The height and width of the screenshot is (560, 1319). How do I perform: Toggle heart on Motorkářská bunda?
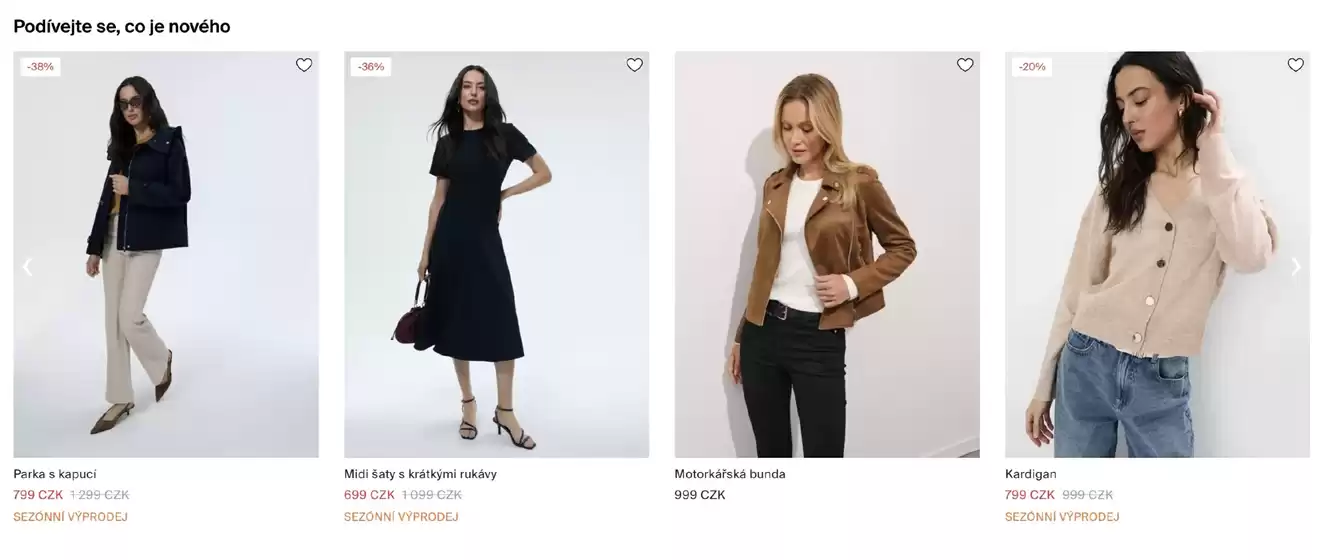(965, 65)
